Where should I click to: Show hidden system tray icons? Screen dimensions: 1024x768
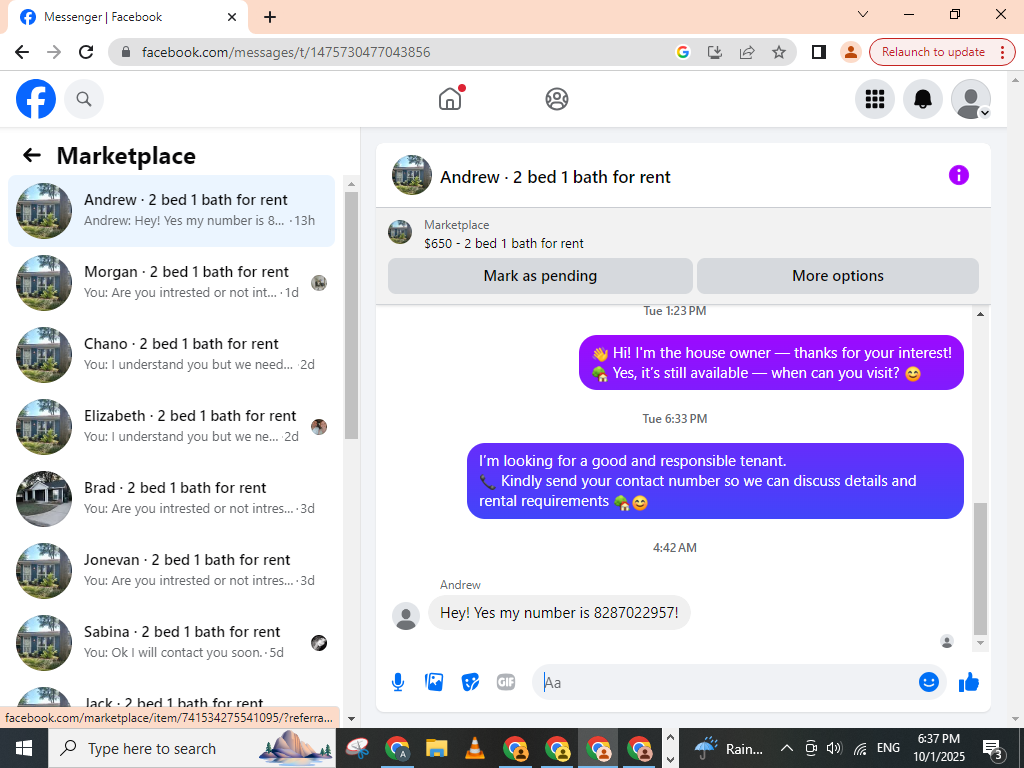[x=786, y=748]
